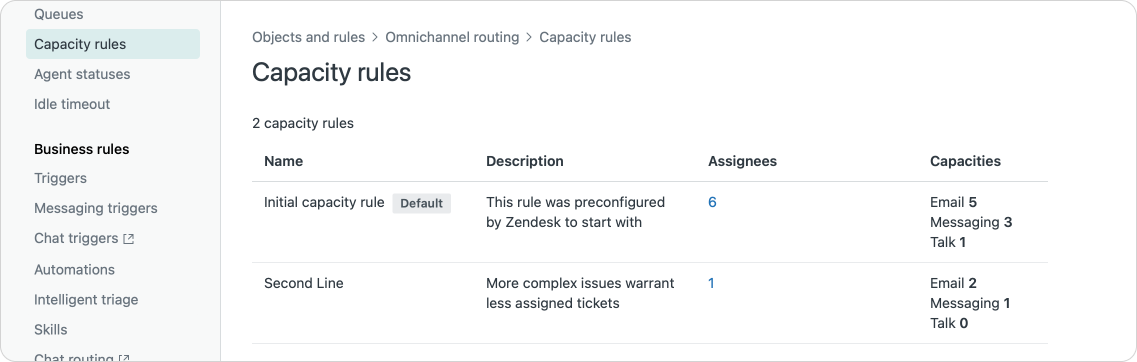Screen dimensions: 1137x362
Task: Click the Objects and rules breadcrumb
Action: point(309,37)
